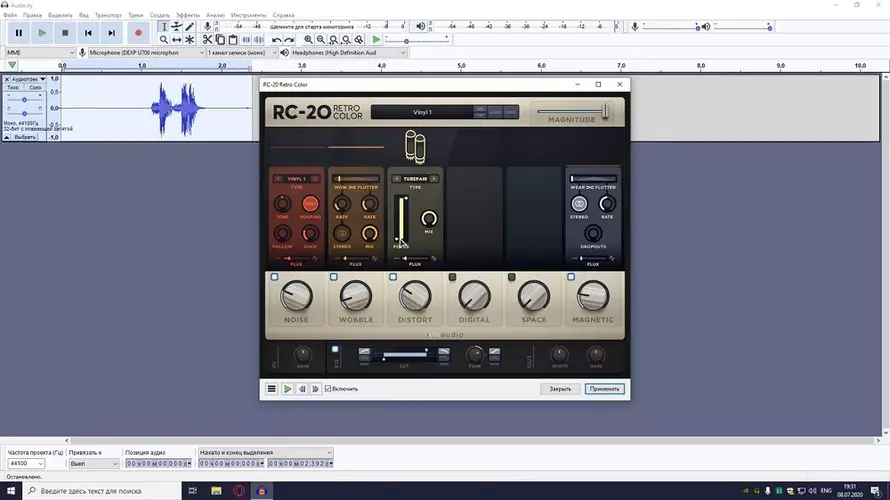Open the Файл menu
This screenshot has height=500, width=890.
(10, 15)
